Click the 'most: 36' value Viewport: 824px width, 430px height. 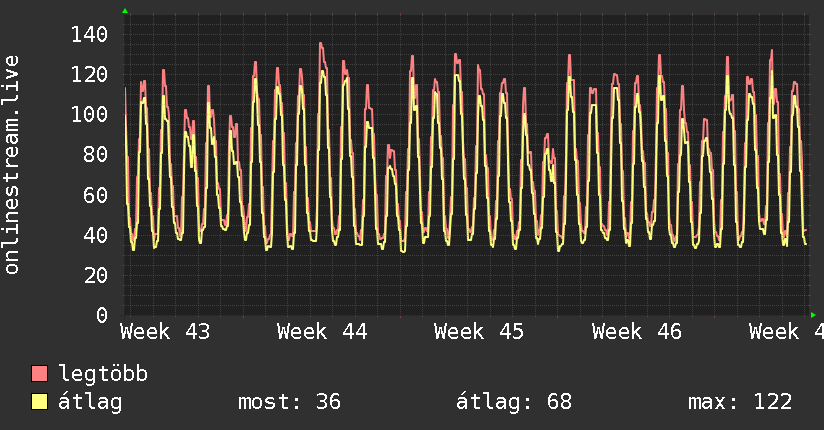[x=290, y=402]
